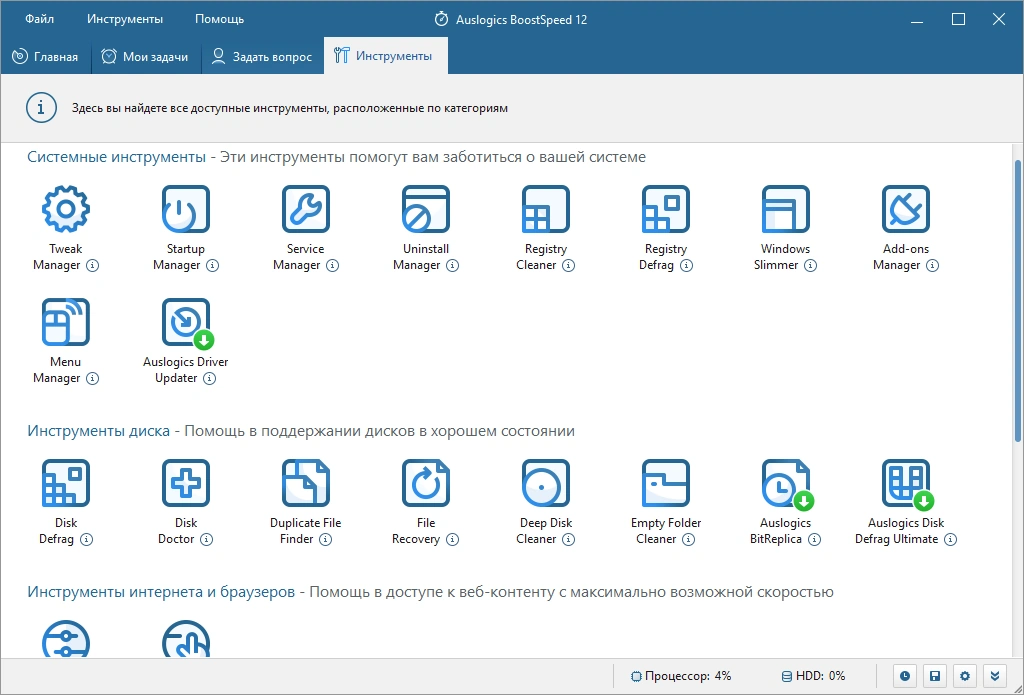
Task: Launch Registry Defrag tool
Action: [x=665, y=209]
